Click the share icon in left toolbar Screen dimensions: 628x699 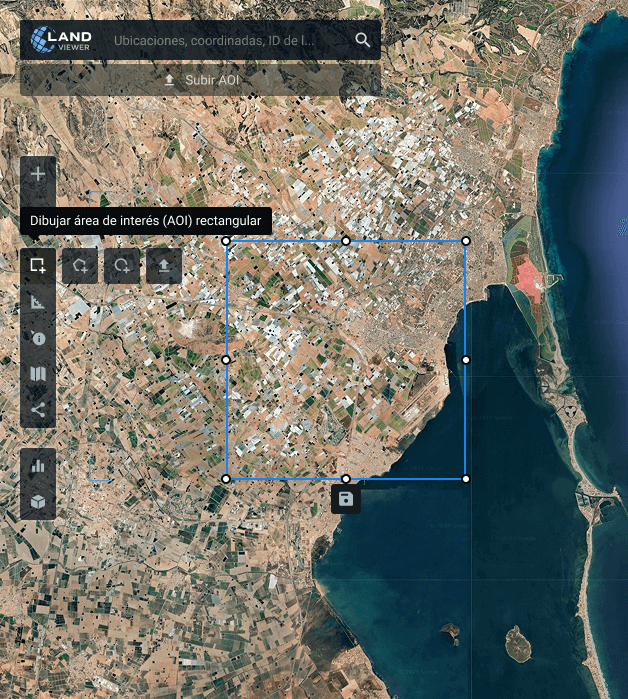click(38, 409)
